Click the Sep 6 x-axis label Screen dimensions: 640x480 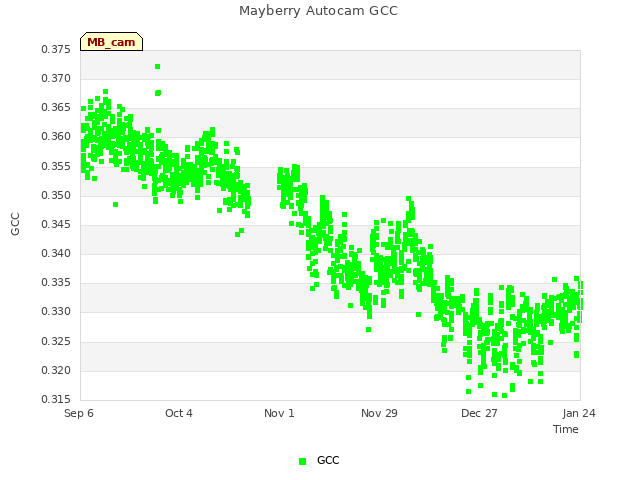[x=79, y=413]
